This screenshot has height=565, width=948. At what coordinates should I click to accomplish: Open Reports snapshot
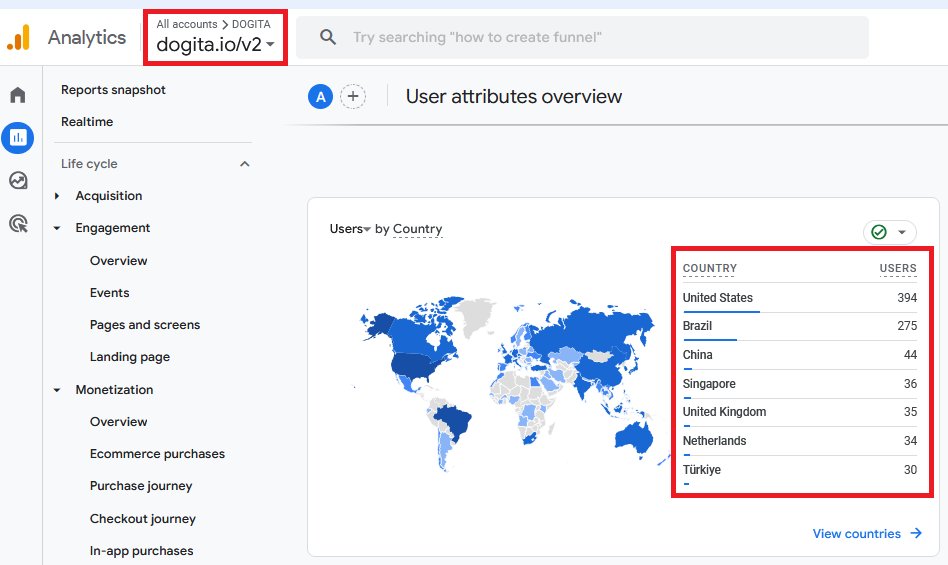pos(113,90)
